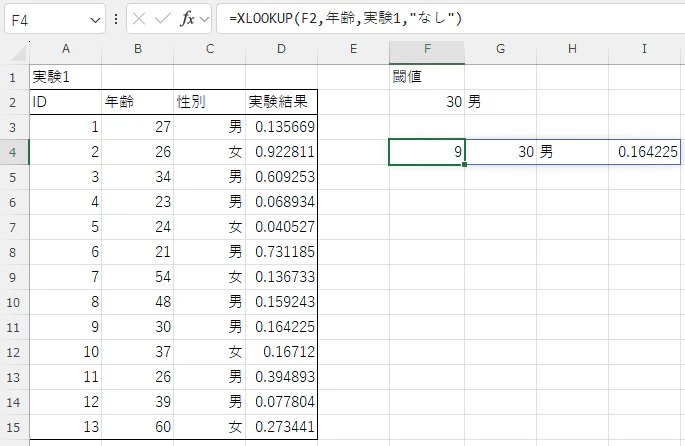685x446 pixels.
Task: Click the Select All corner triangle
Action: (18, 53)
